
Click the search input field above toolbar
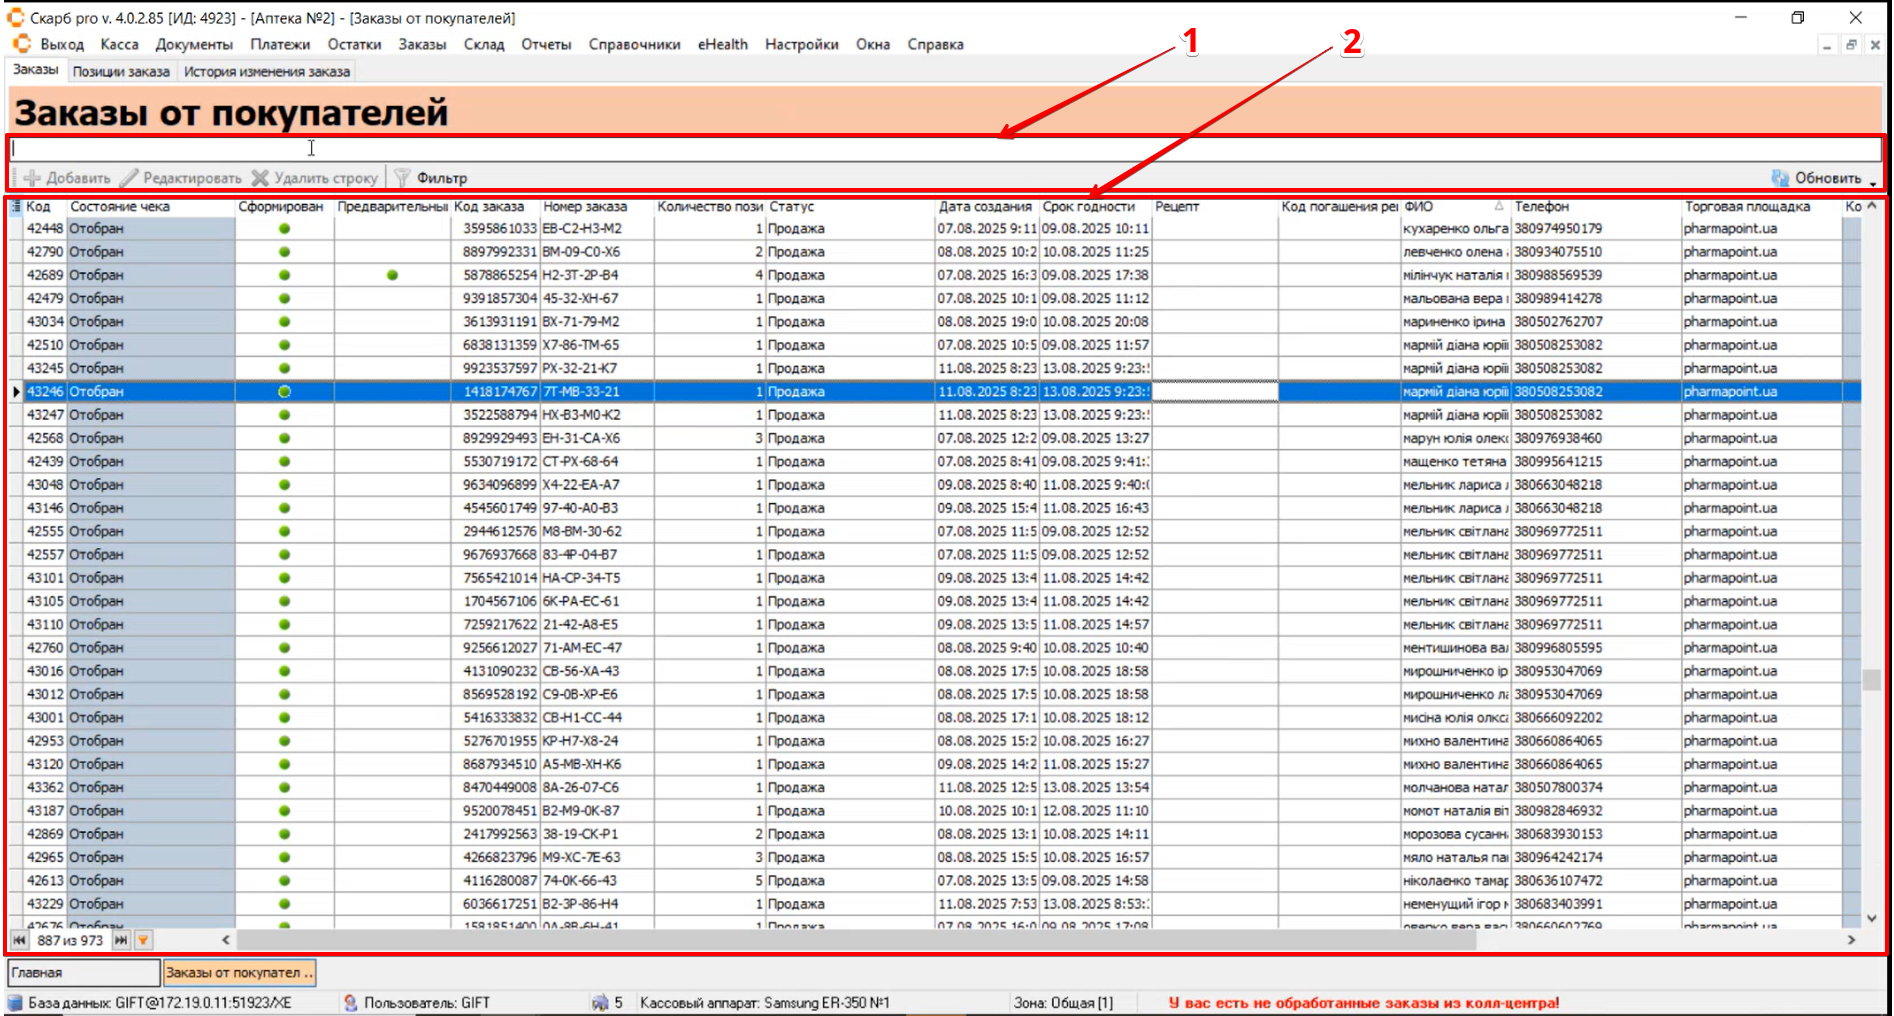[944, 149]
